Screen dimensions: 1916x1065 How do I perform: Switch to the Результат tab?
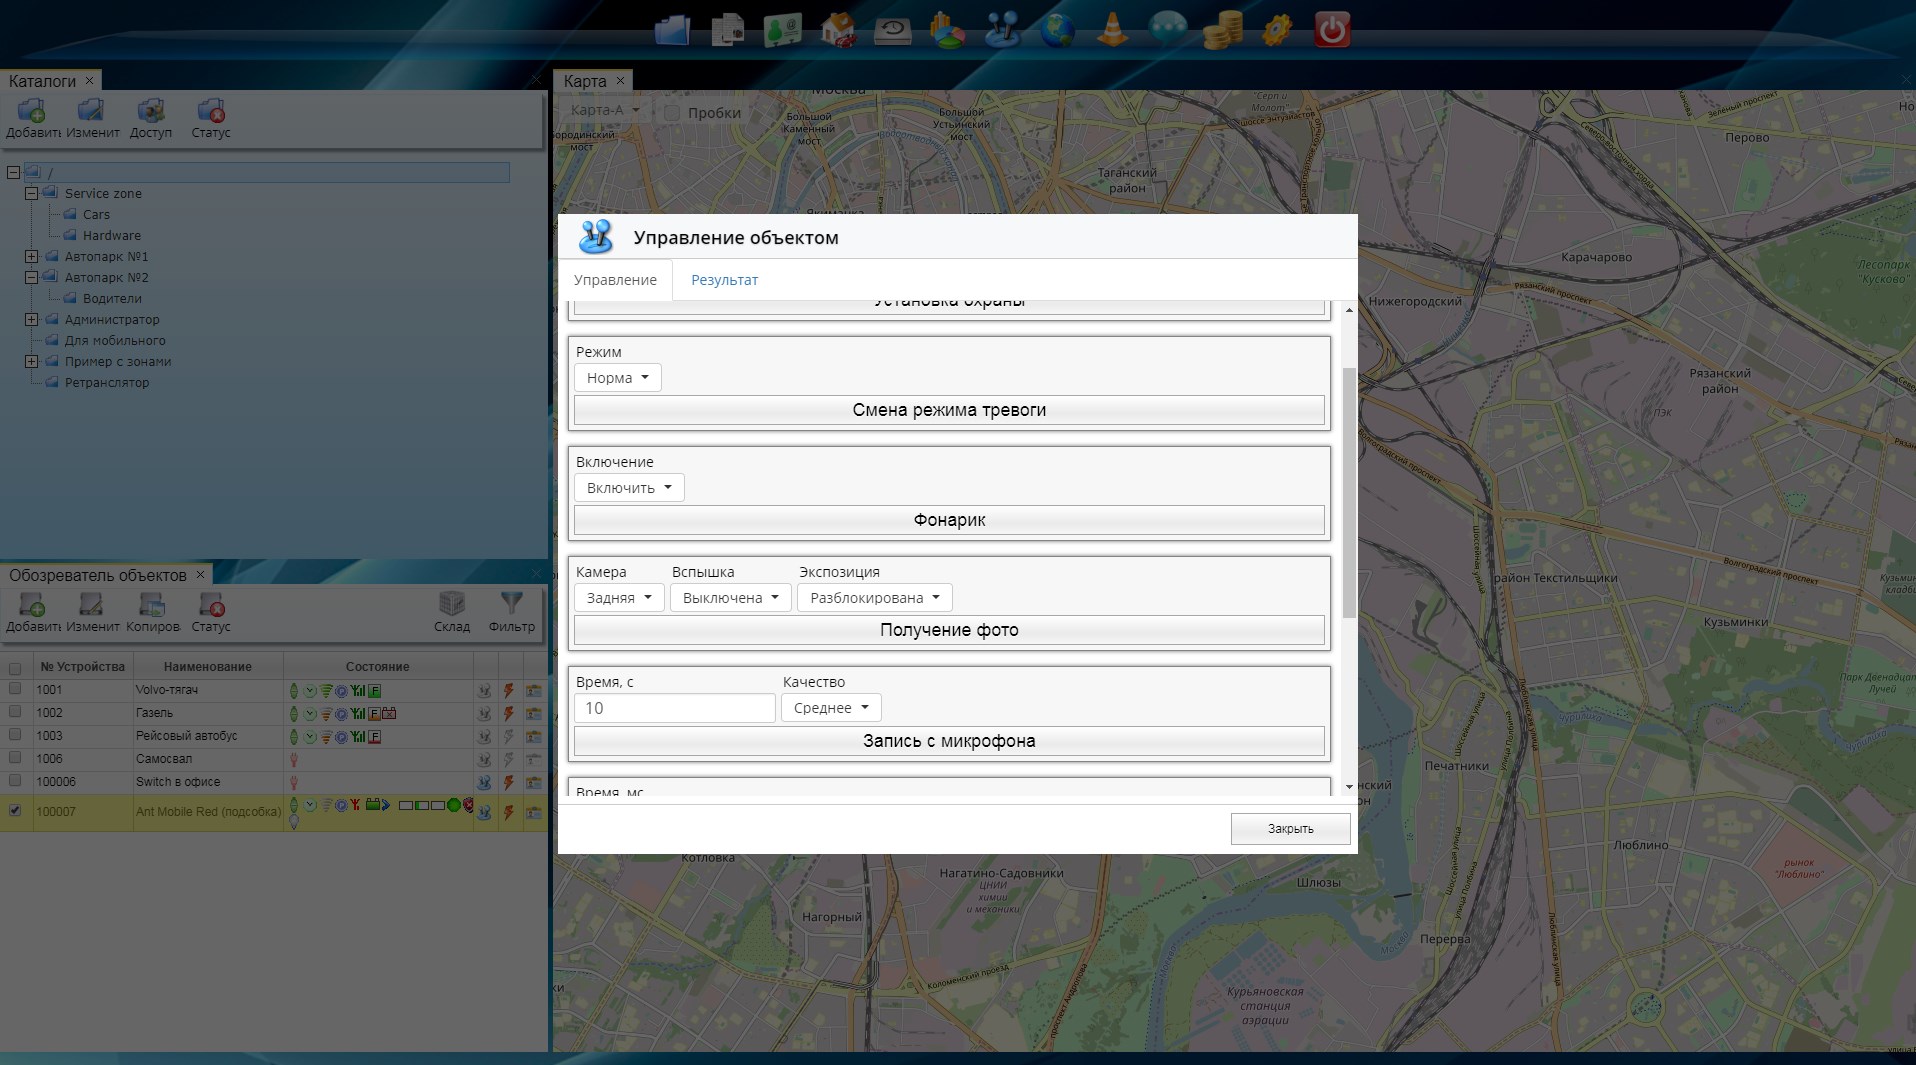724,280
